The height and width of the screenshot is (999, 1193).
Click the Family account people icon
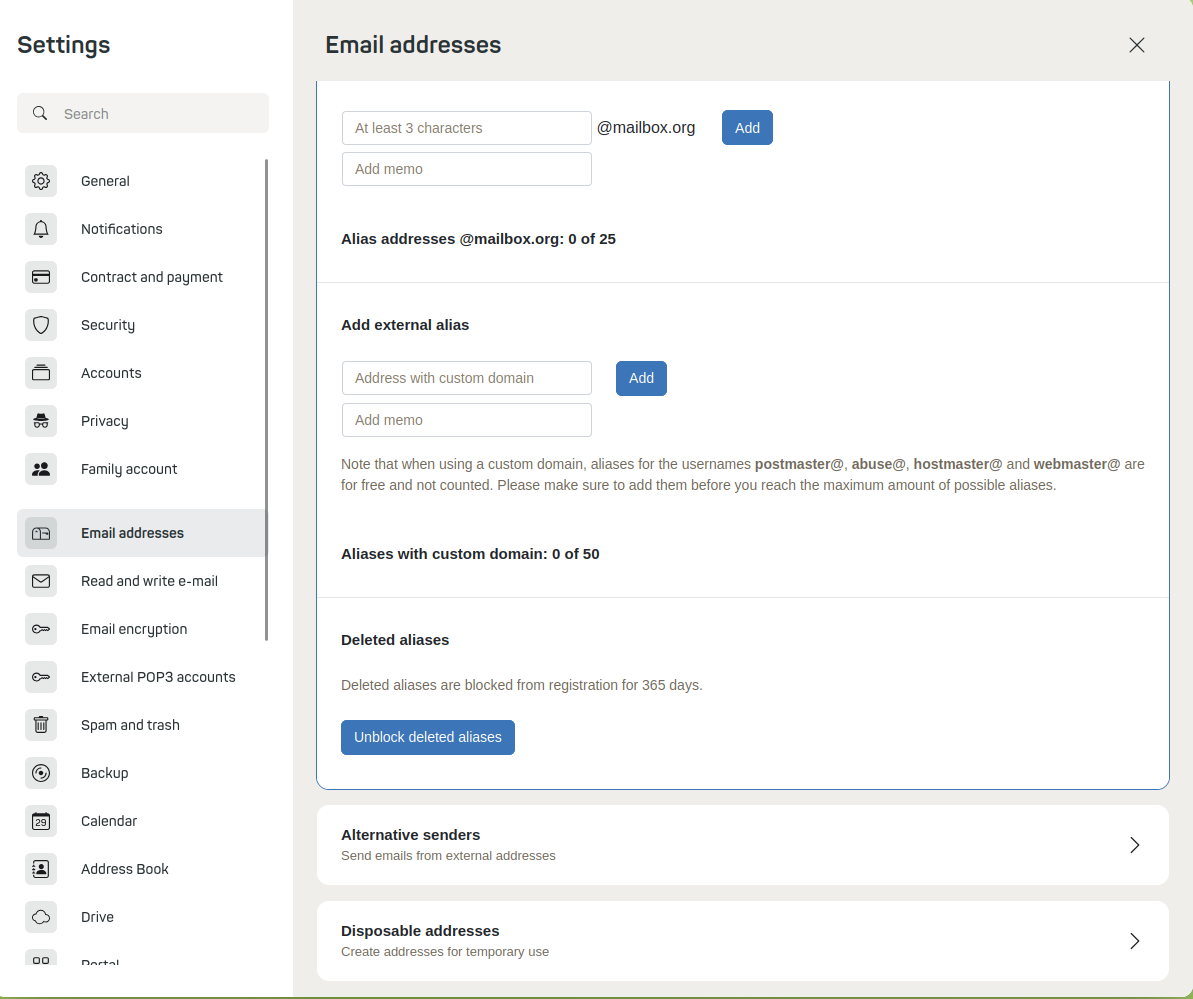(41, 469)
